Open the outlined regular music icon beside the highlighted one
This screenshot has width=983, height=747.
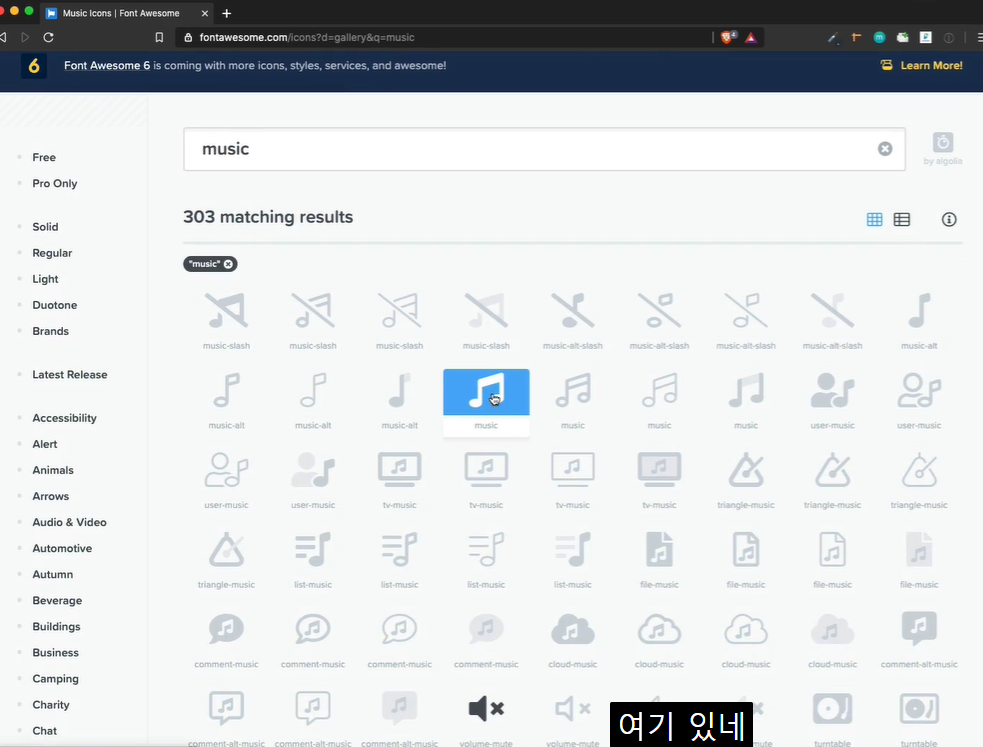(572, 390)
